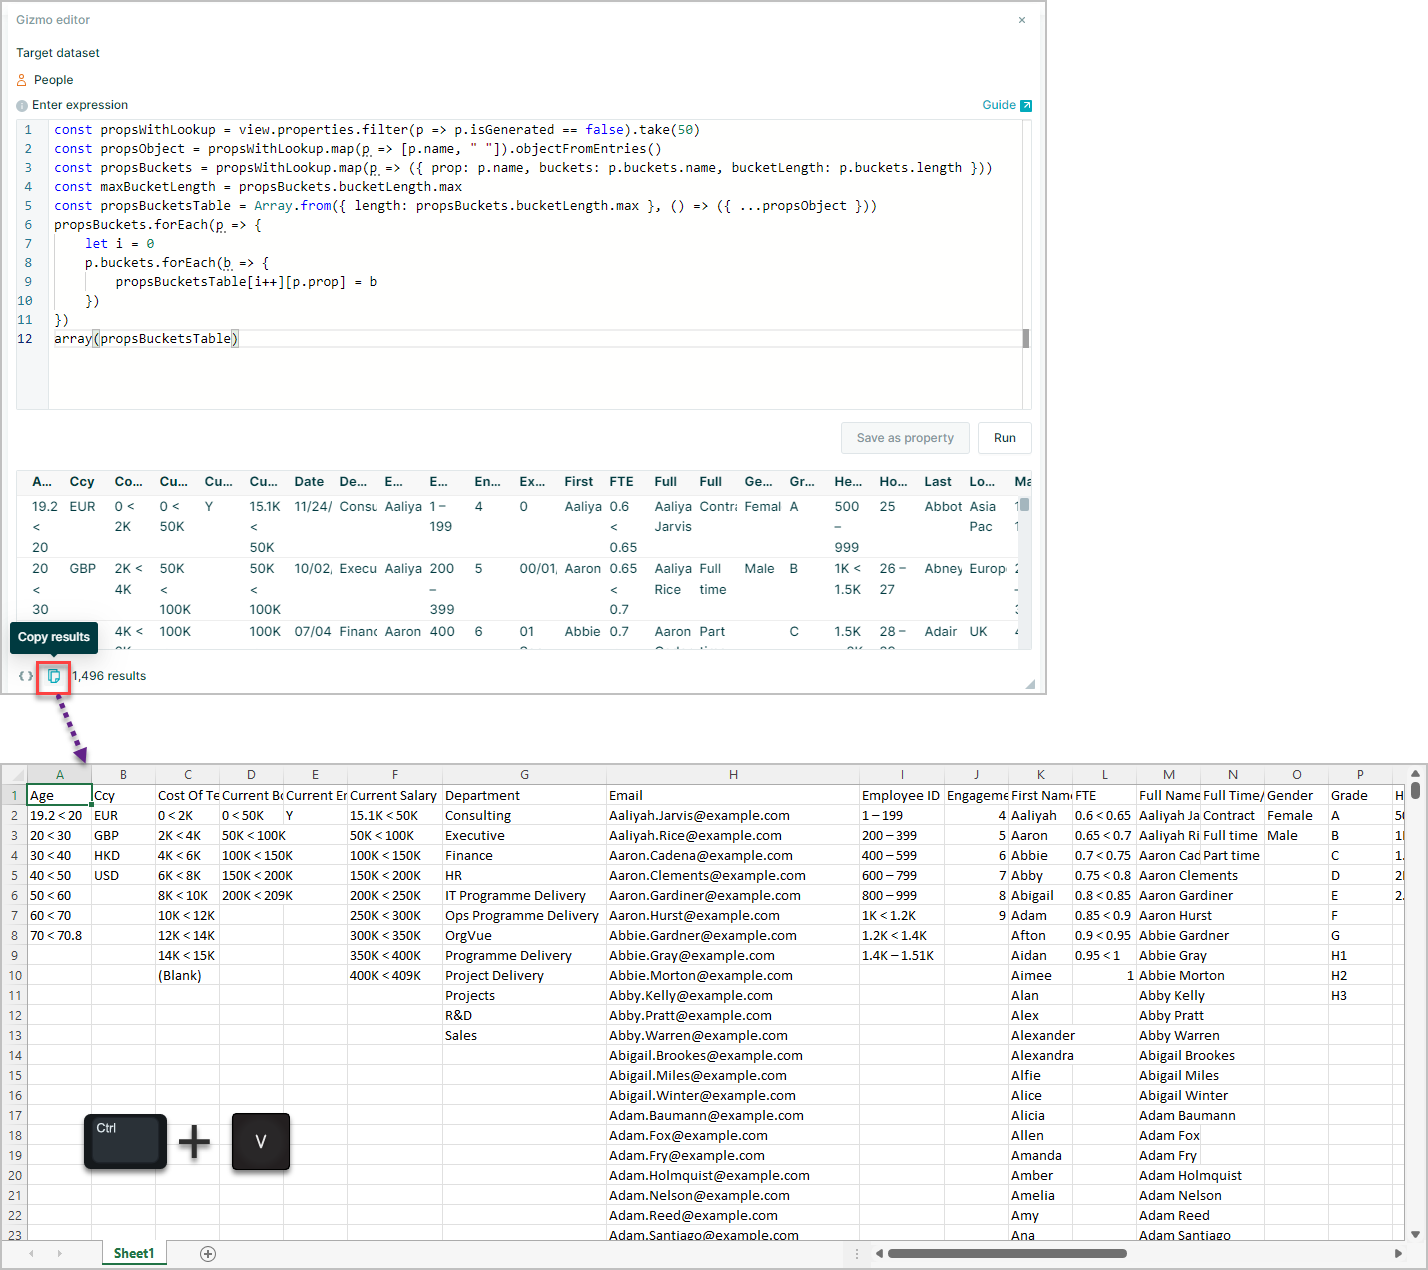Screen dimensions: 1428x1270
Task: Click the select-all corner of the spreadsheet
Action: (x=14, y=774)
